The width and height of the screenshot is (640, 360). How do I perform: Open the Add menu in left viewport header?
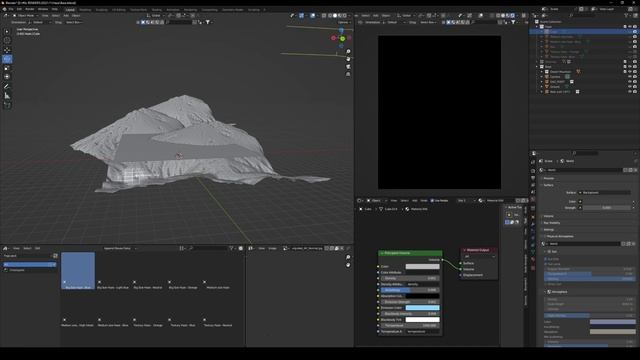pyautogui.click(x=66, y=16)
